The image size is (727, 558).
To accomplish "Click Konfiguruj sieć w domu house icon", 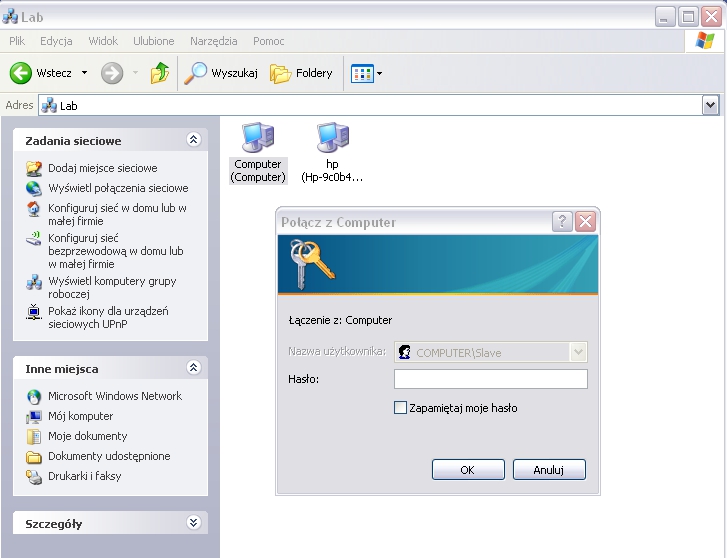I will 34,209.
